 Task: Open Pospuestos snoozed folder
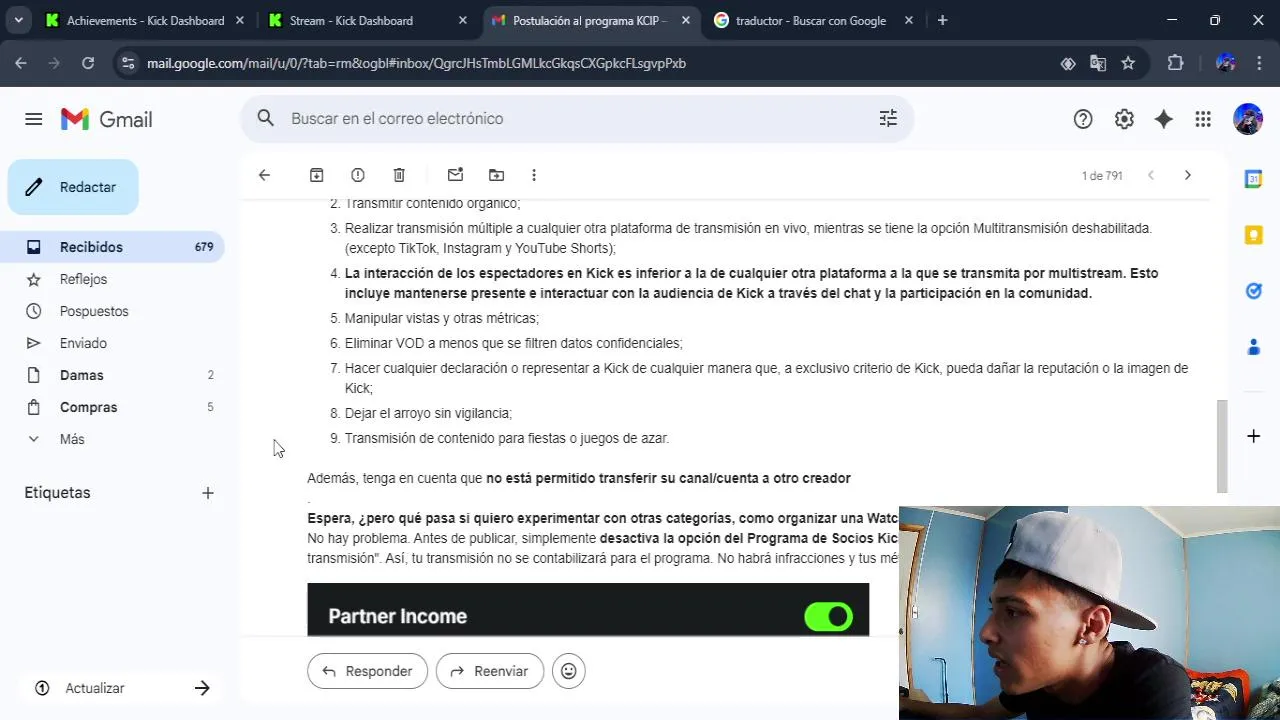112,311
